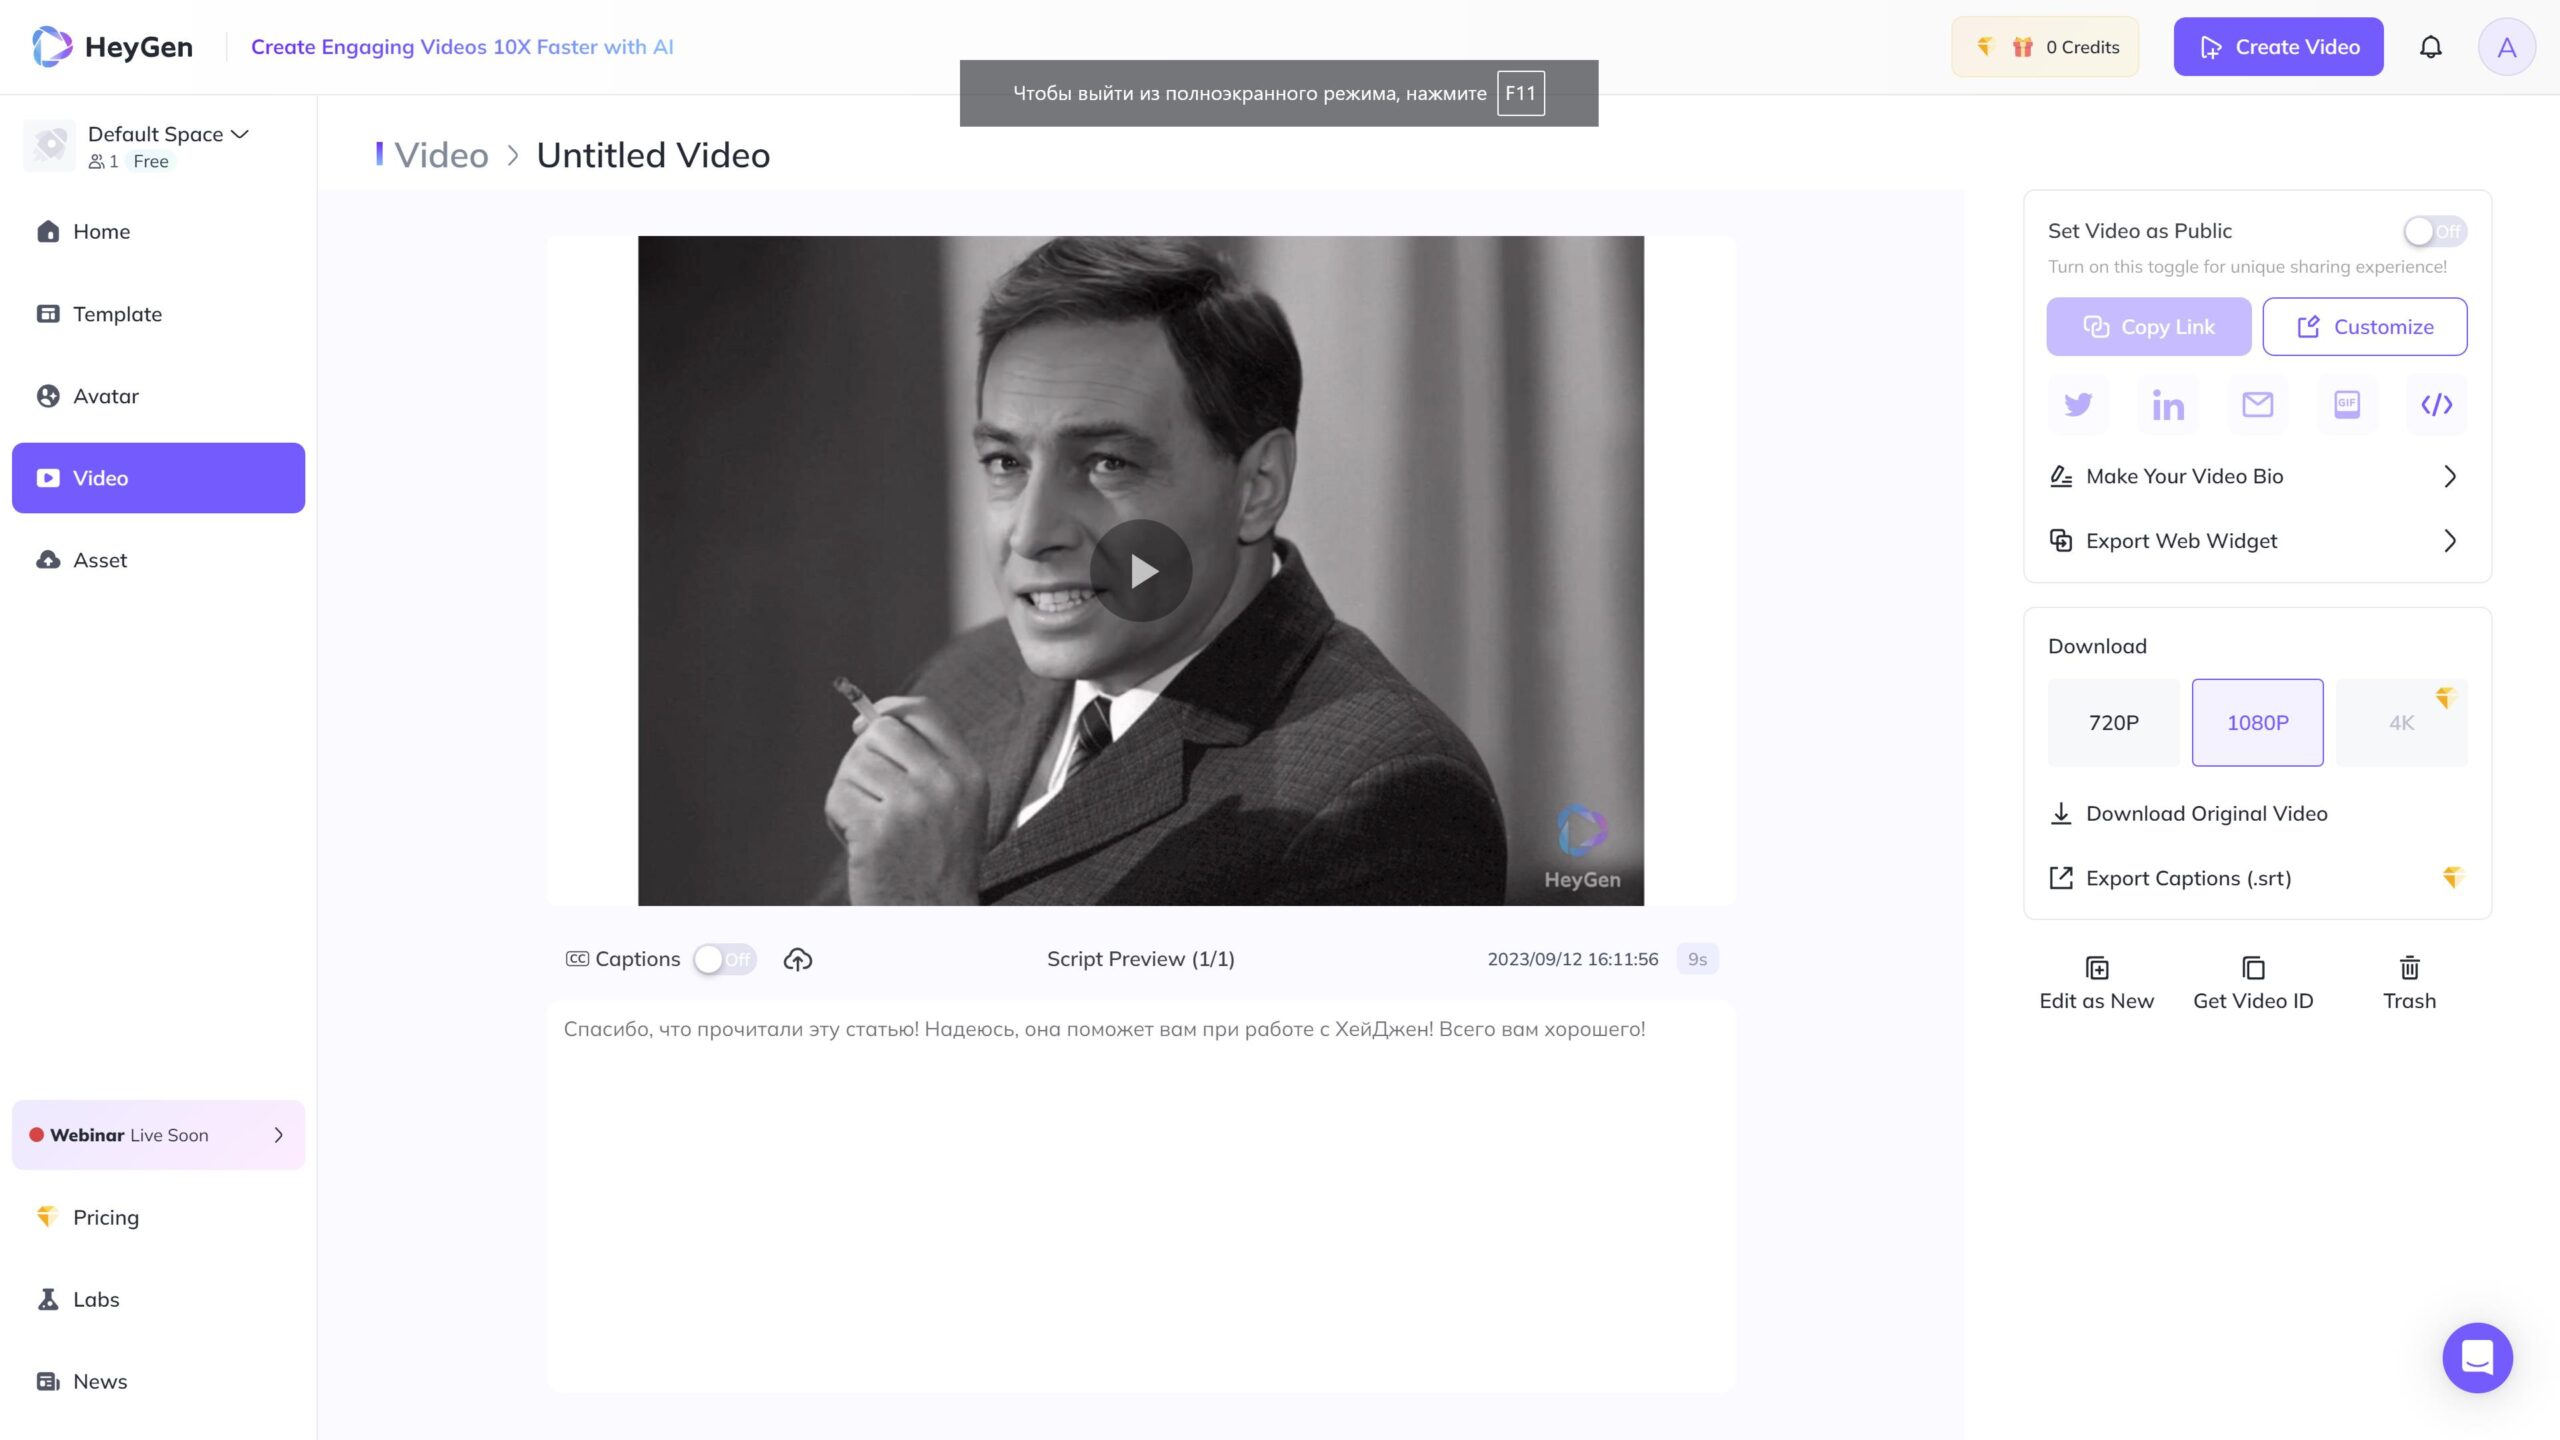Viewport: 2560px width, 1440px height.
Task: Enable the Captions toggle
Action: [x=724, y=960]
